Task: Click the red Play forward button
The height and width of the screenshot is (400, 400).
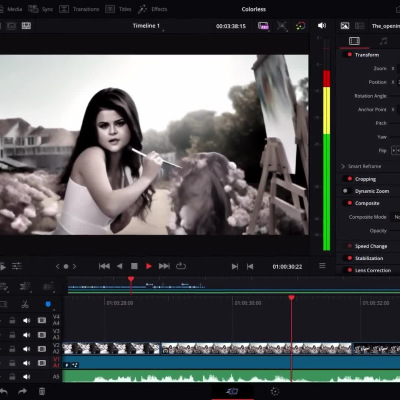Action: tap(149, 266)
